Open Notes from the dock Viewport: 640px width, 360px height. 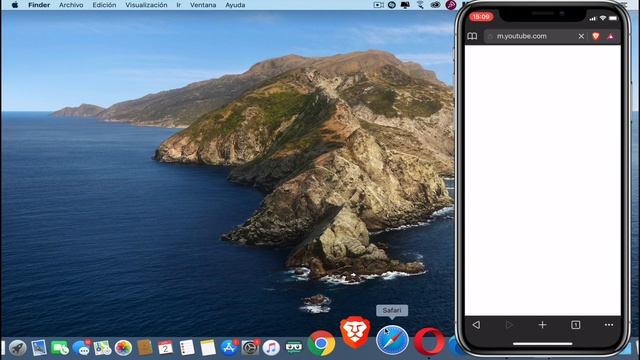(208, 348)
